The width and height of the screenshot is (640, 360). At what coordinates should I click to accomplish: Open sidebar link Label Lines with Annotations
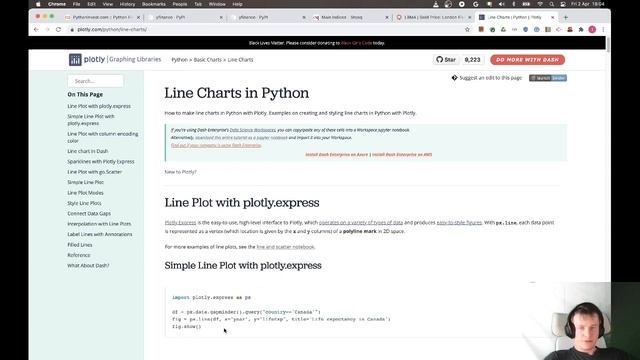coord(100,234)
